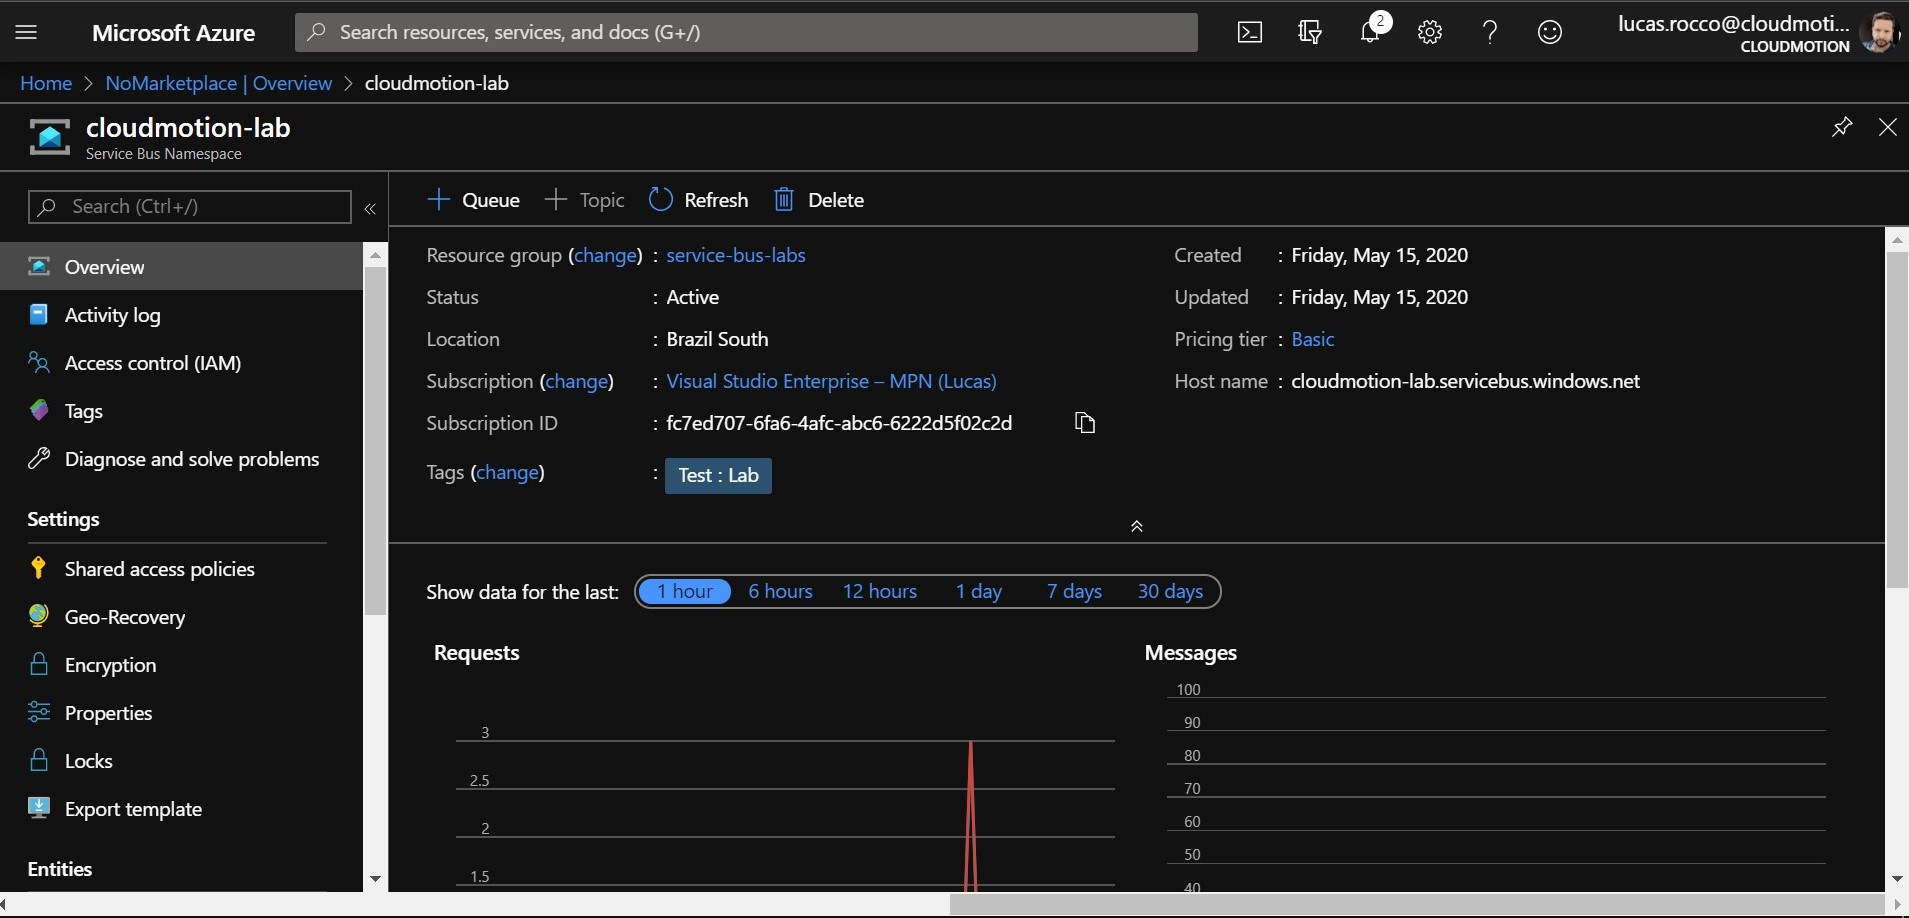Change the resource group
Screen dimensions: 1909x918
(606, 255)
